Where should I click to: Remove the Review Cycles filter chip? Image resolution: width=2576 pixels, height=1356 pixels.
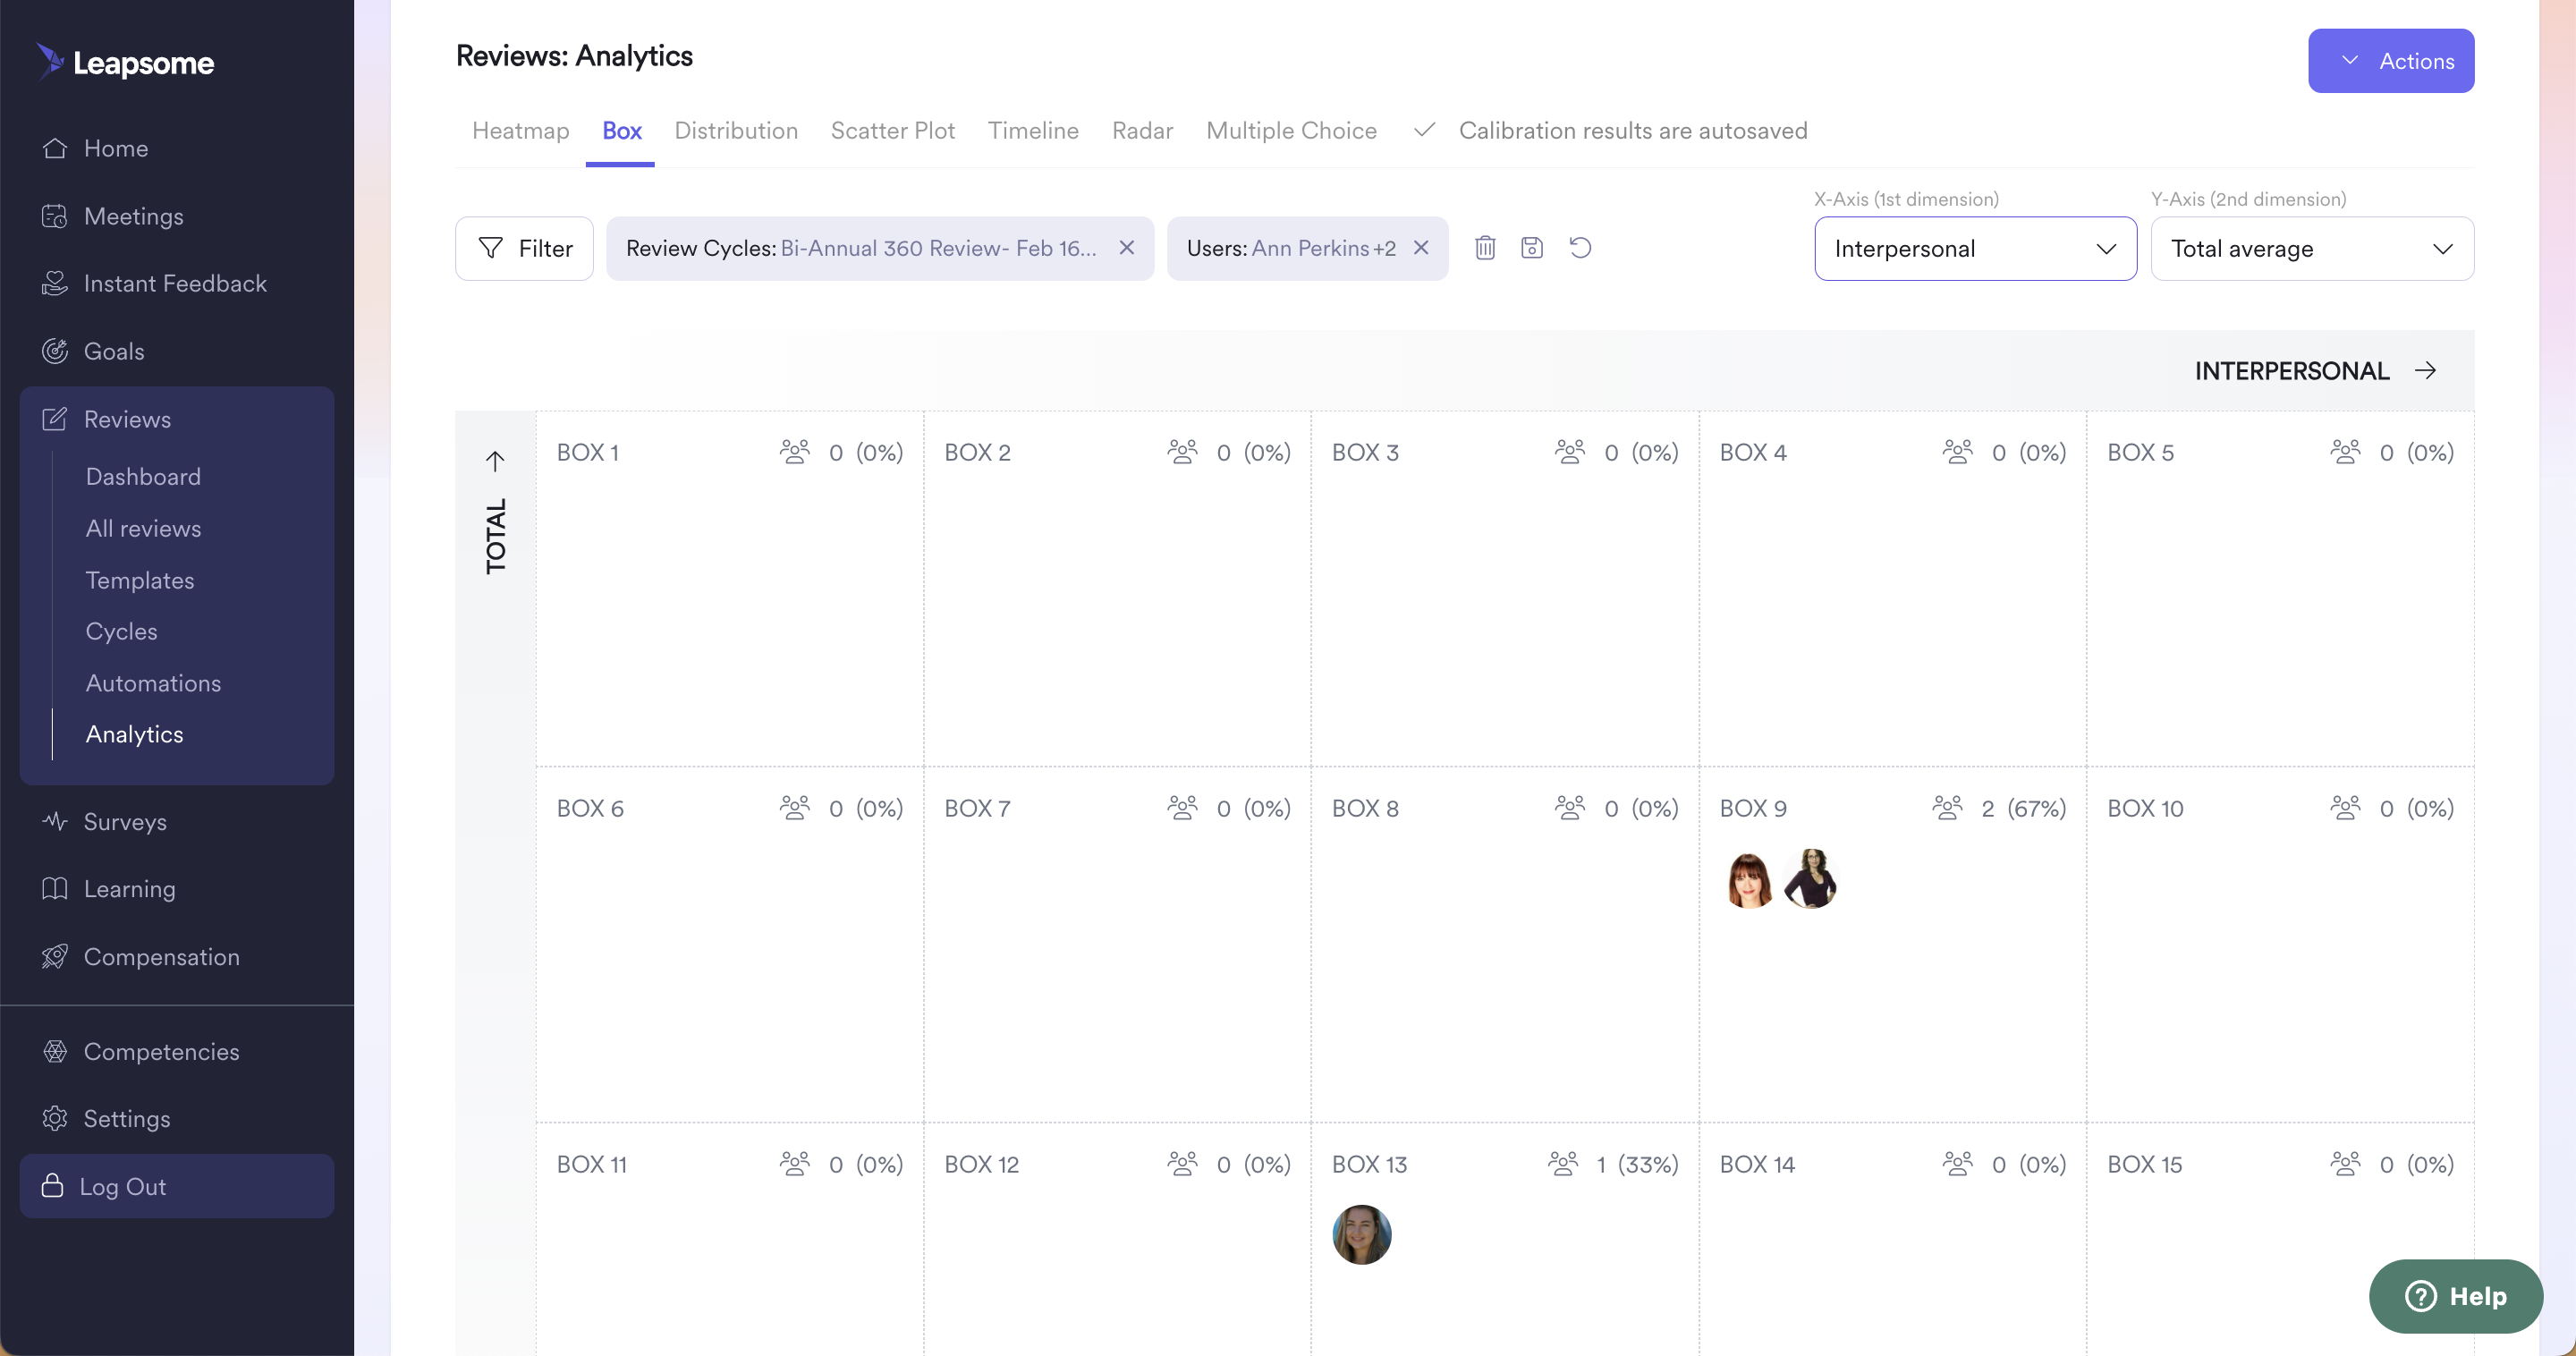tap(1126, 247)
